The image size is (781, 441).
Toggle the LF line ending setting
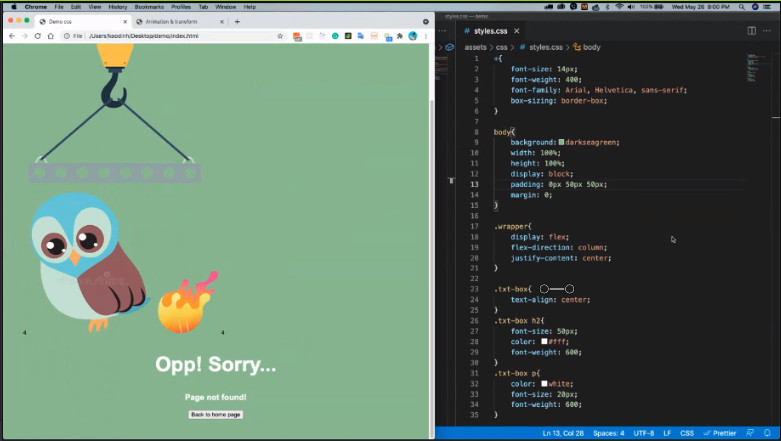666,433
